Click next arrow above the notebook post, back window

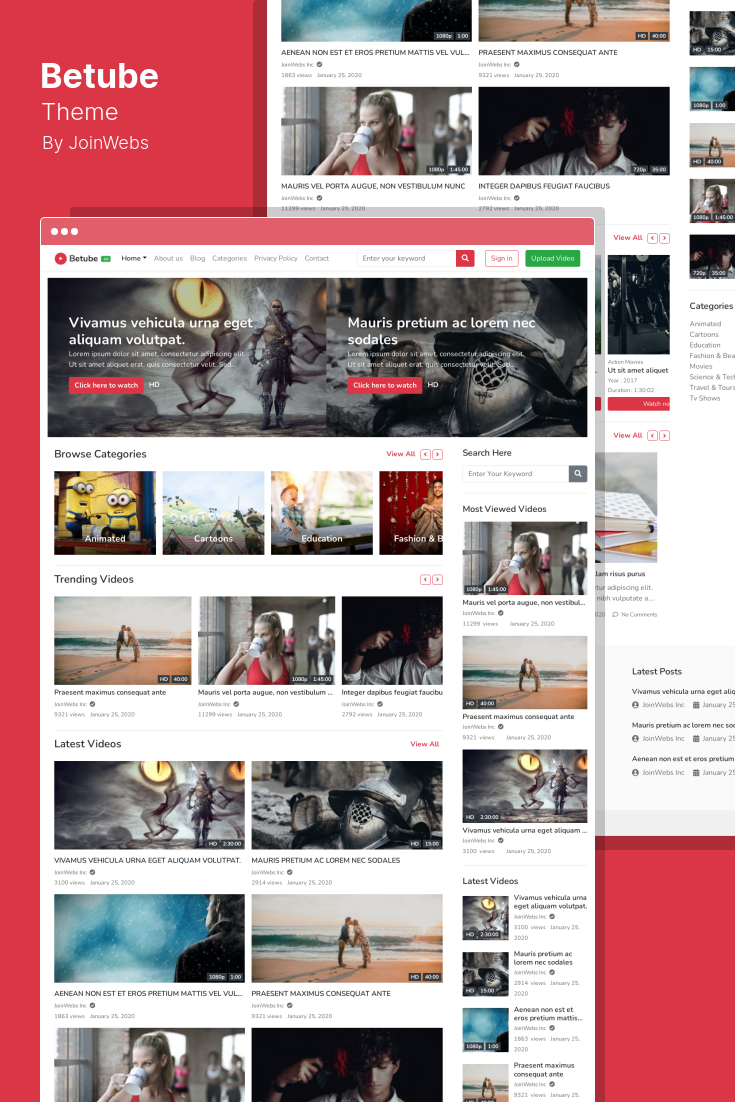665,436
